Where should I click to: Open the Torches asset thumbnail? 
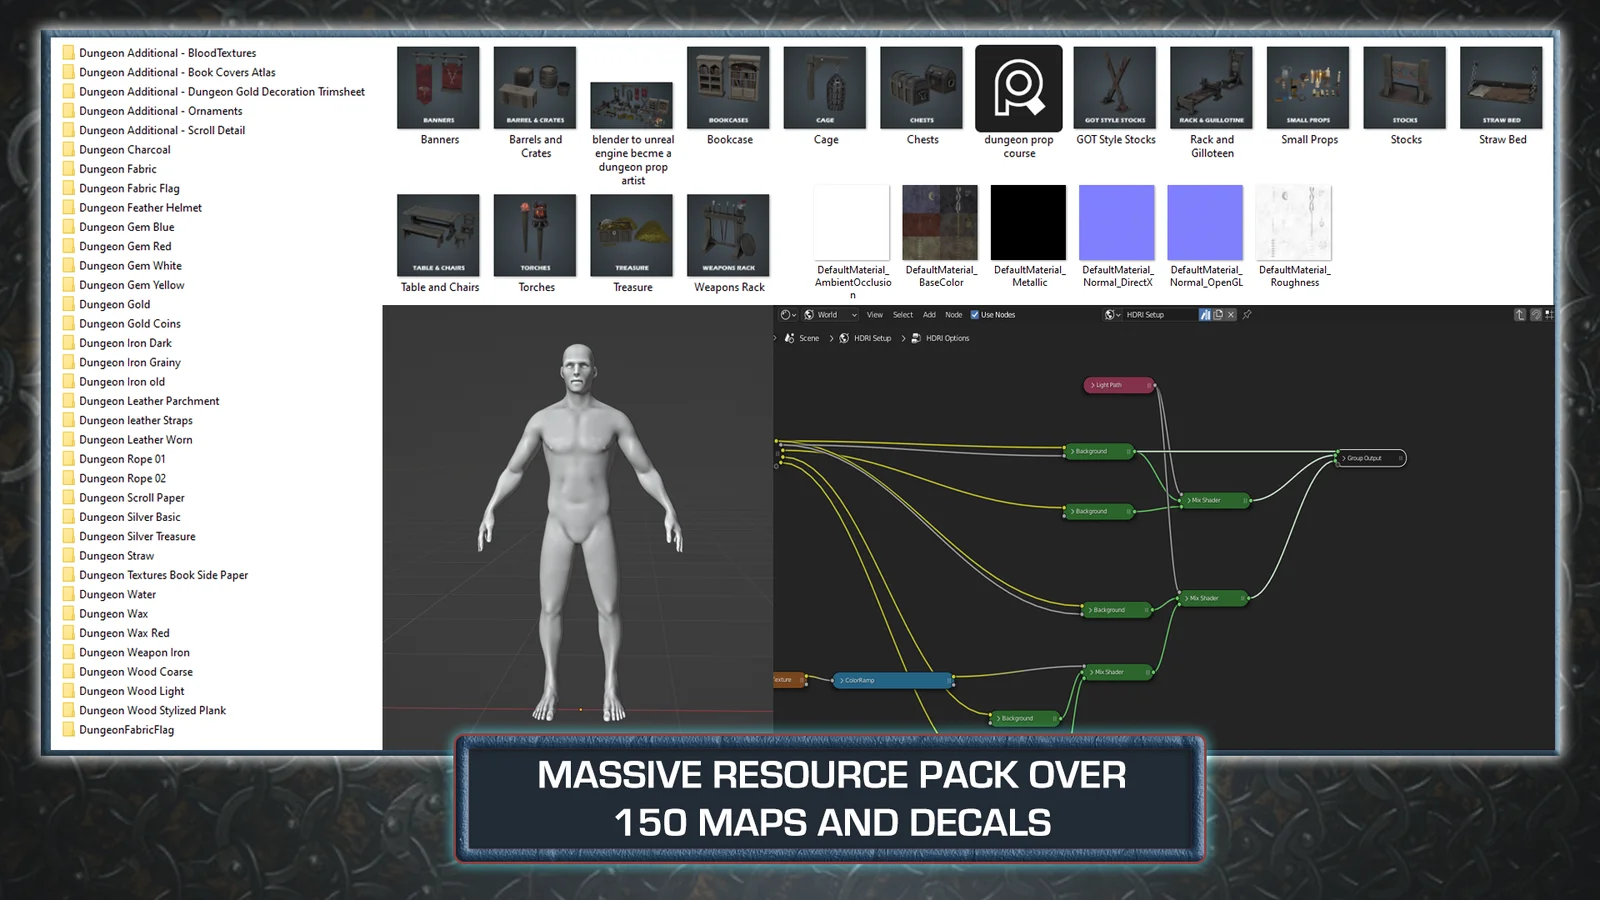[535, 234]
